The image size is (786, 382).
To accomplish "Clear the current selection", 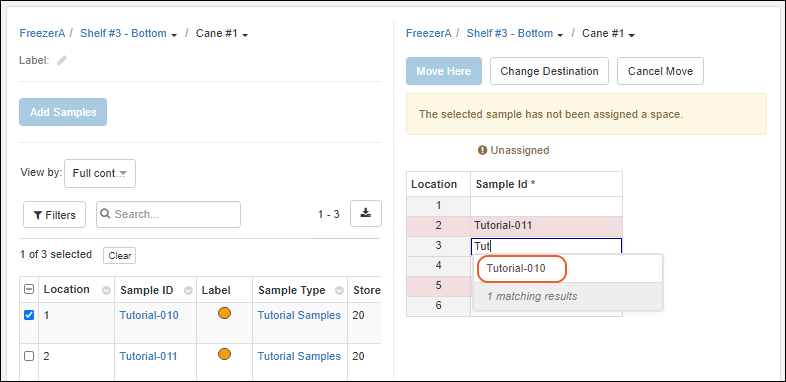I will point(120,256).
